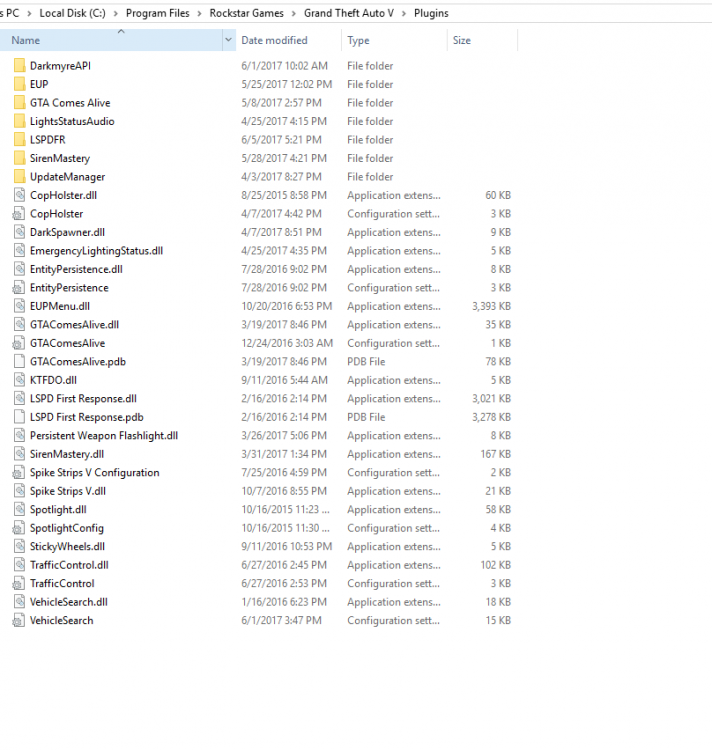Select the CopHolster configuration file icon
Viewport: 712px width, 750px height.
(19, 214)
